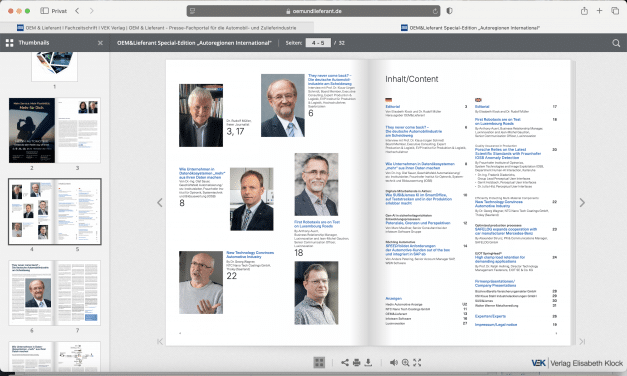Jump to the first page icon
The width and height of the screenshot is (627, 376).
(x=160, y=341)
